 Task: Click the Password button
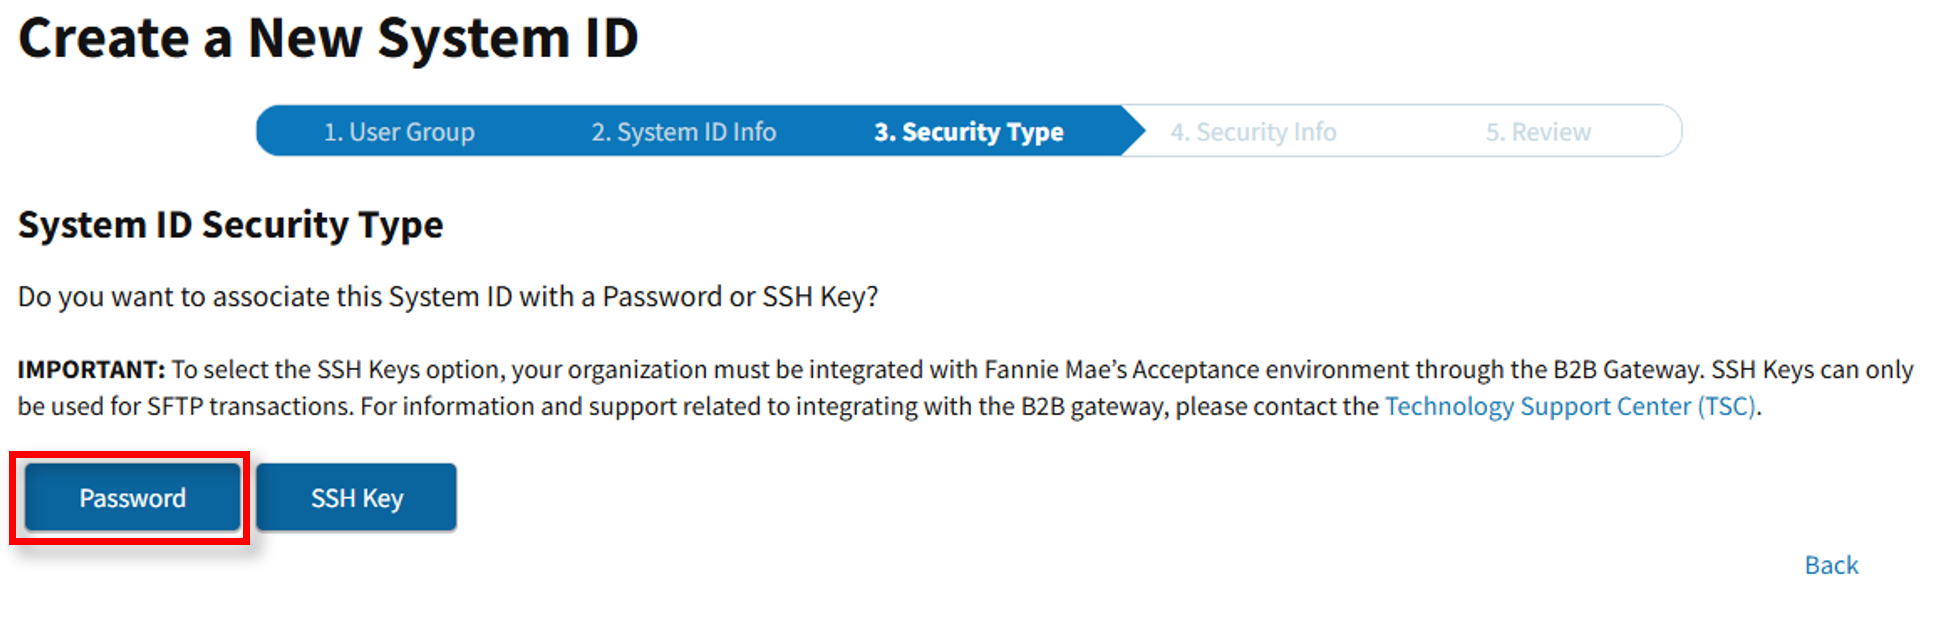point(132,498)
